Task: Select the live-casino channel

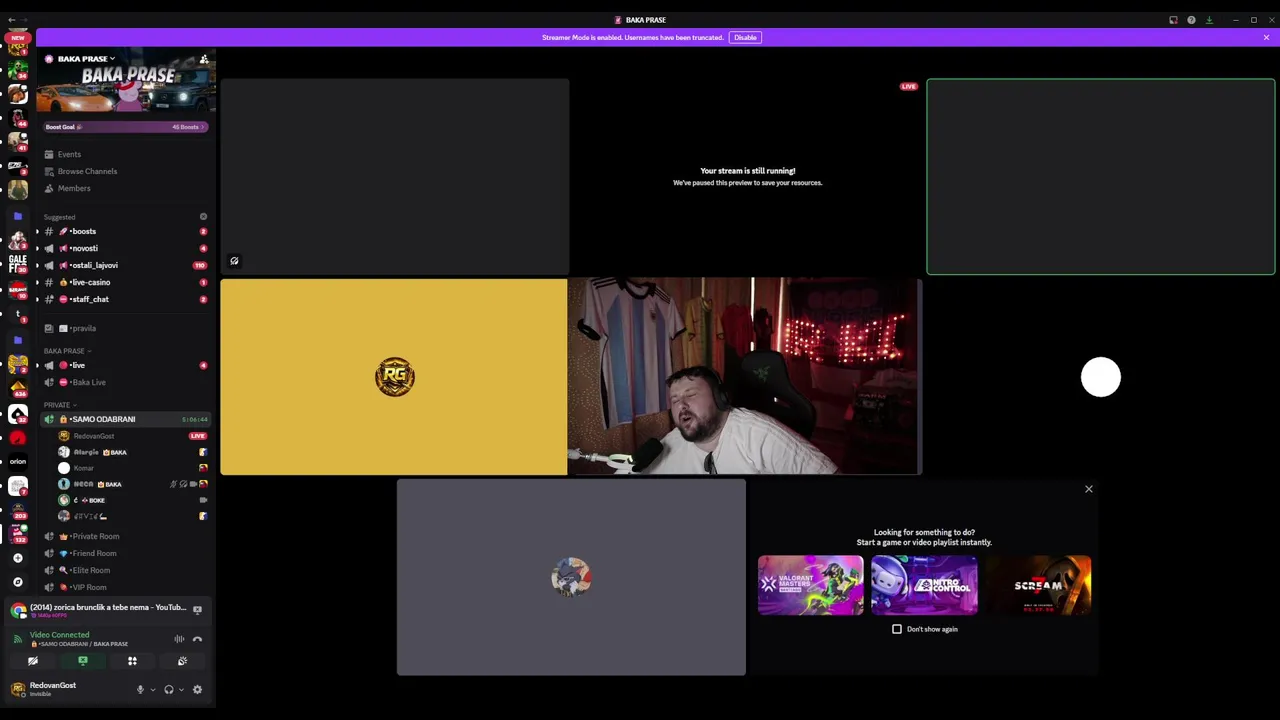Action: (124, 282)
